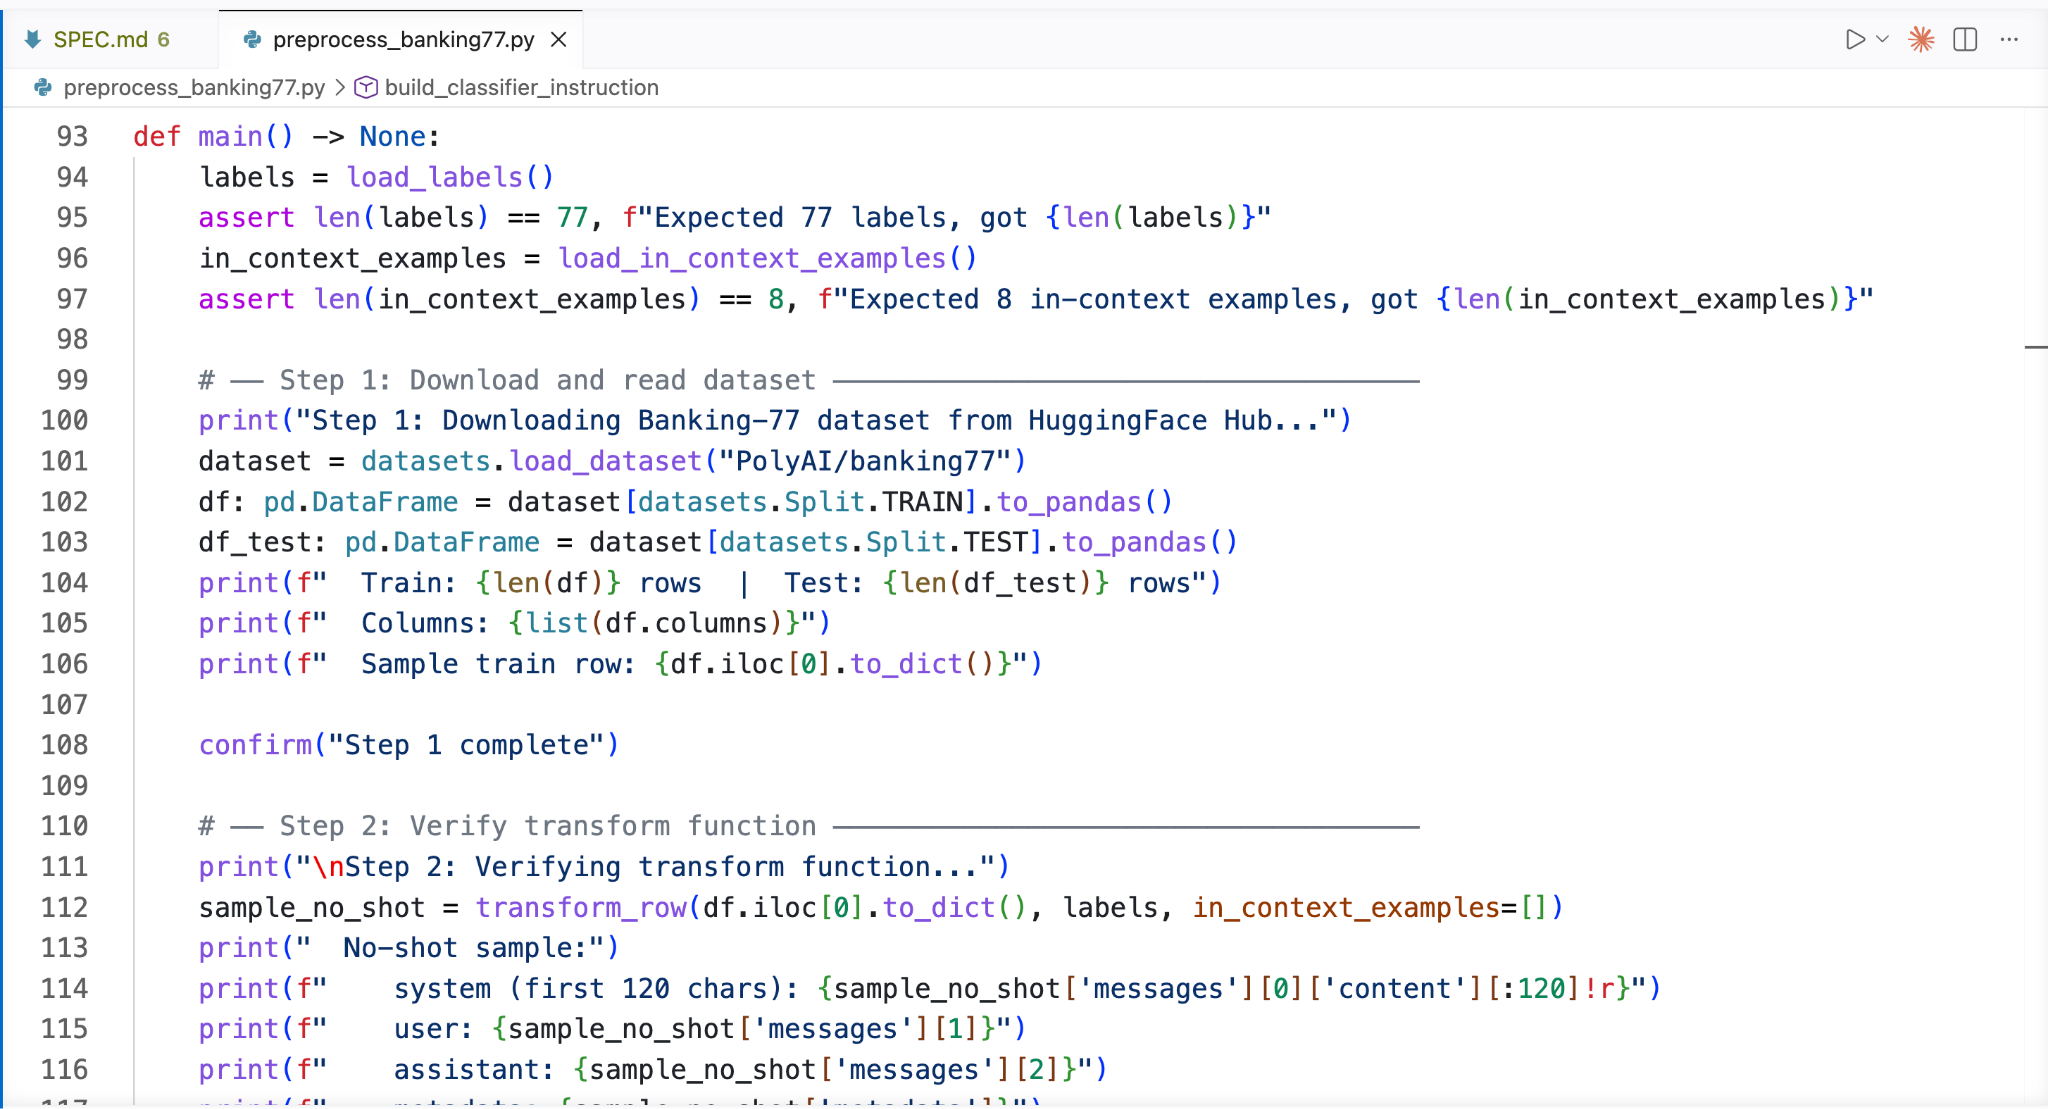Open the preprocess_banking77.py breadcrumb dropdown
Screen dimensions: 2048x1109
click(194, 87)
